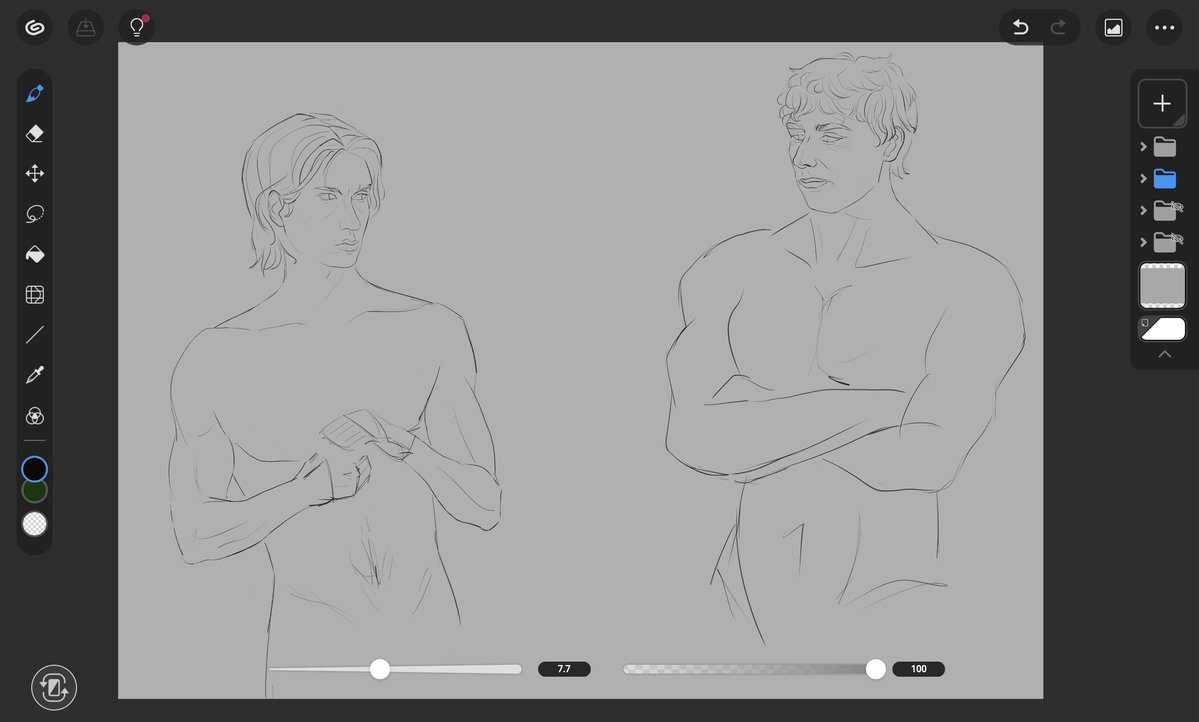Open the Creative Cloud home icon

point(34,28)
